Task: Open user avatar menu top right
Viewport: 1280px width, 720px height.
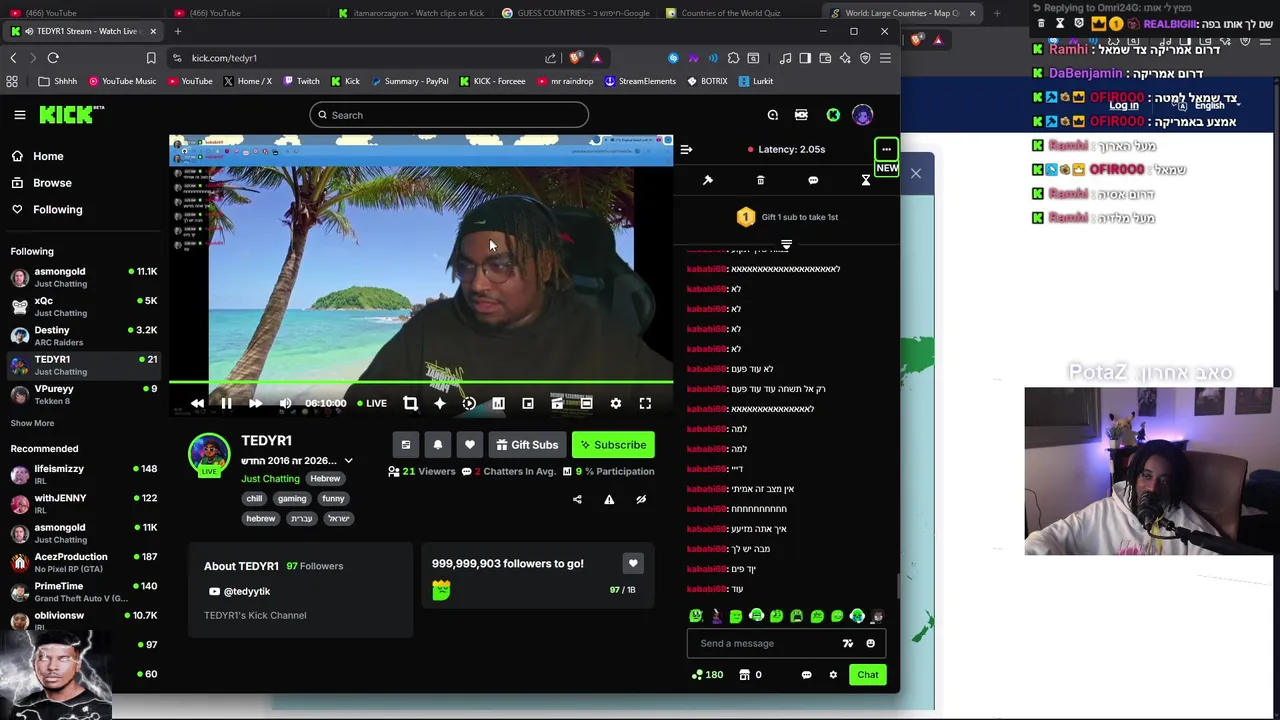Action: [x=862, y=115]
